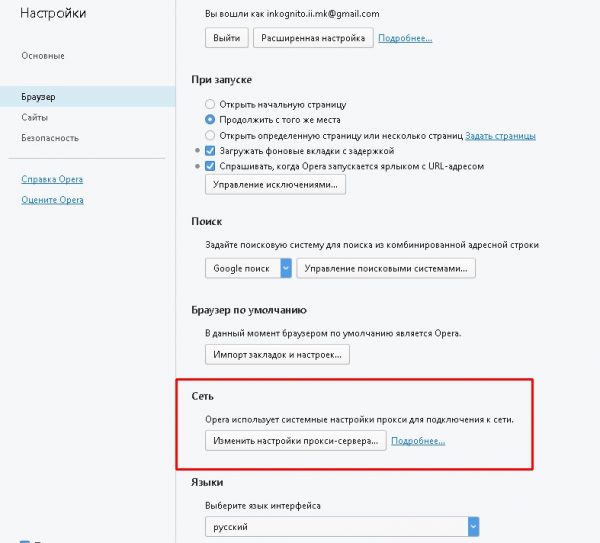
Task: Click the Выйти sign-out button
Action: 226,37
